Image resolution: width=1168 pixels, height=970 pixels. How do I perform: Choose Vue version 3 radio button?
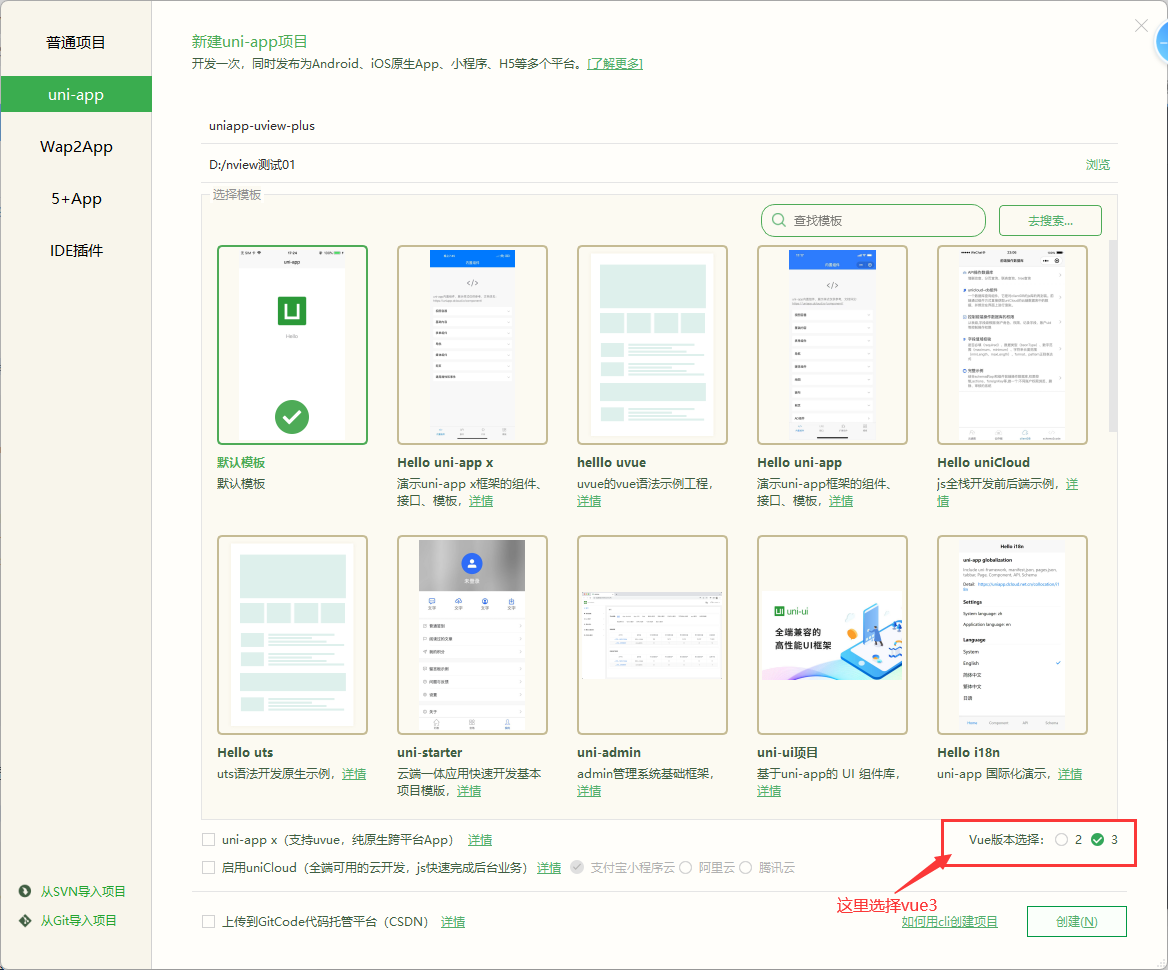[x=1097, y=840]
